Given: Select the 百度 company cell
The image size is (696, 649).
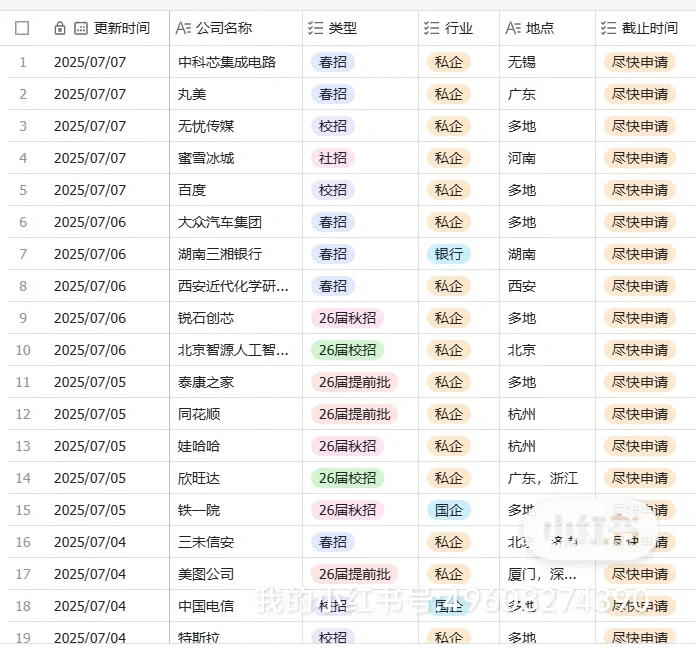Looking at the screenshot, I should tap(236, 190).
